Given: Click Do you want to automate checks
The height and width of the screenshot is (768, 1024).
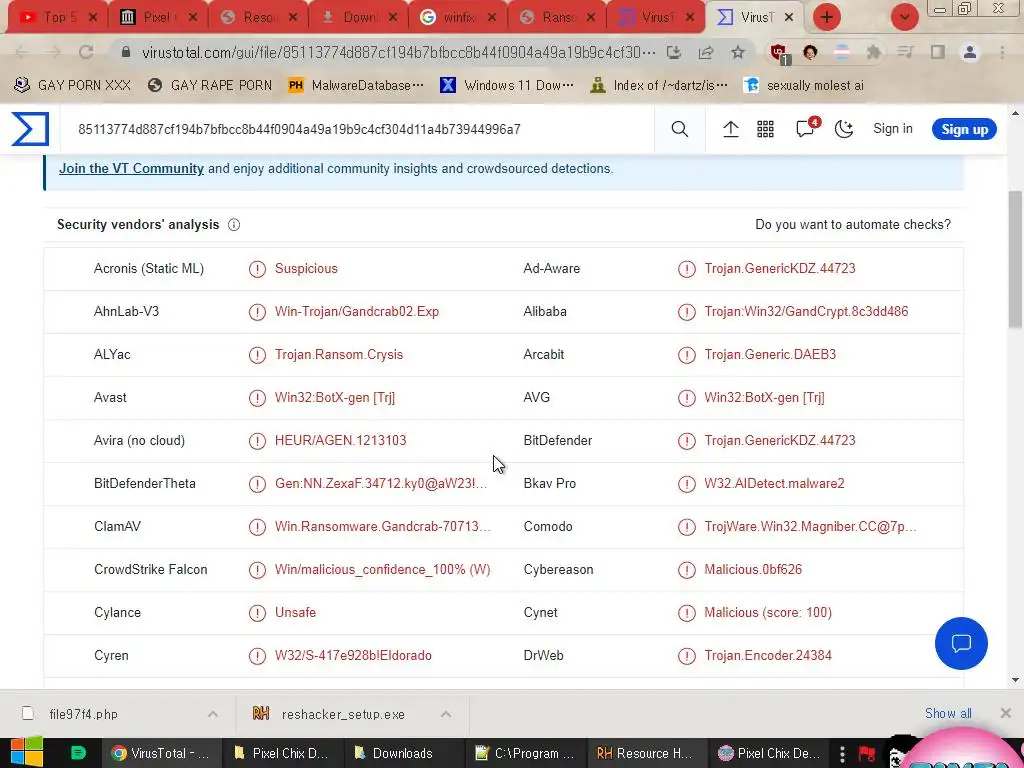Looking at the screenshot, I should 853,225.
